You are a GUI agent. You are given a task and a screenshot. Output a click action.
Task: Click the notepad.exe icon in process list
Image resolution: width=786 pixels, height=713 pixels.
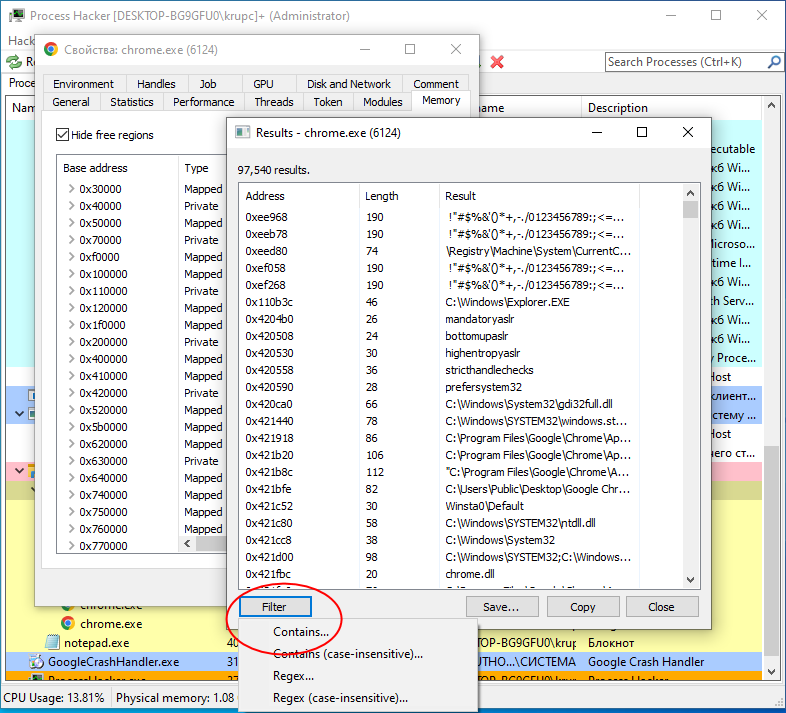52,642
